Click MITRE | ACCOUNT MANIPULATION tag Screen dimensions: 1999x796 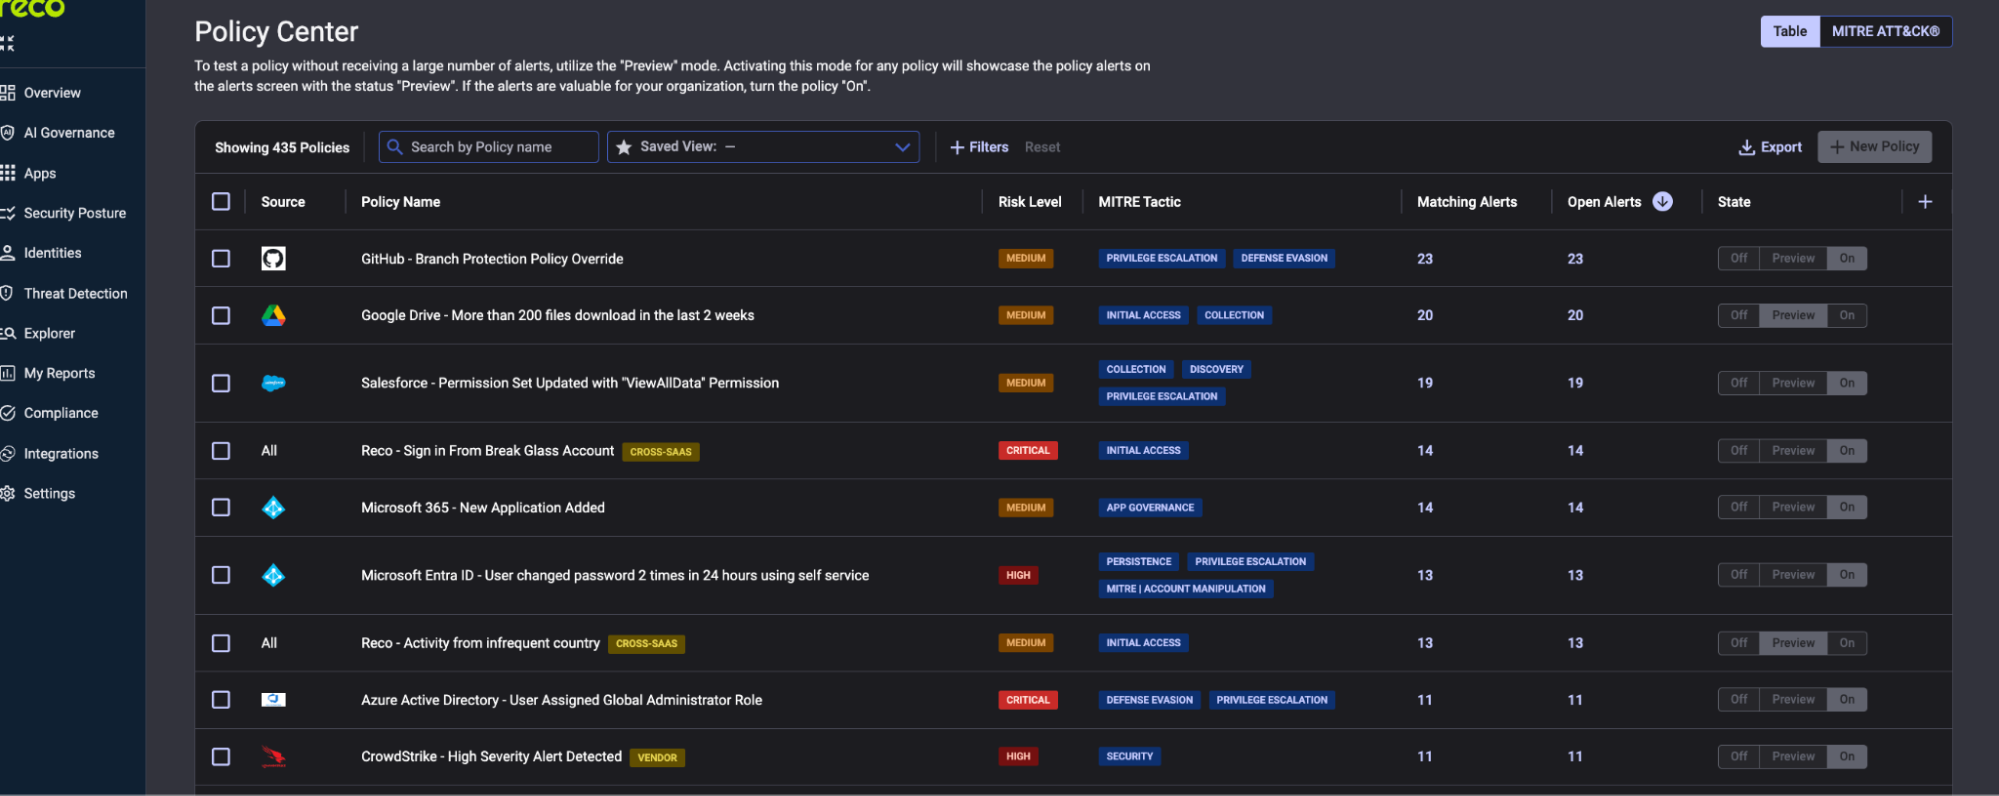point(1186,589)
